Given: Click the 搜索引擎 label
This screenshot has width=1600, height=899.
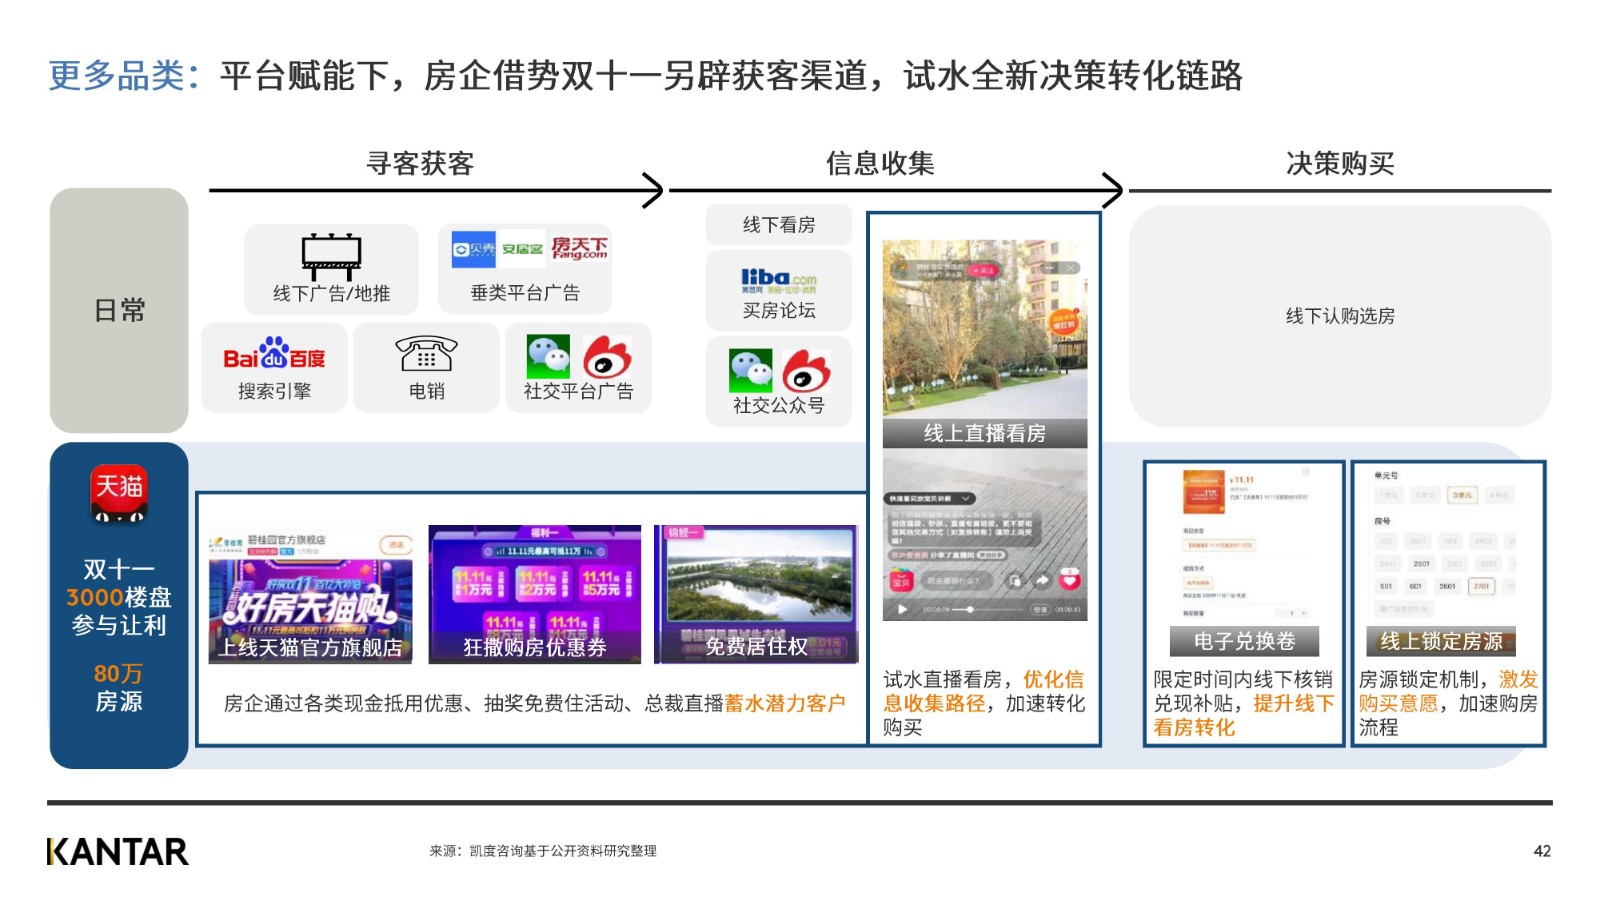Looking at the screenshot, I should tap(274, 391).
